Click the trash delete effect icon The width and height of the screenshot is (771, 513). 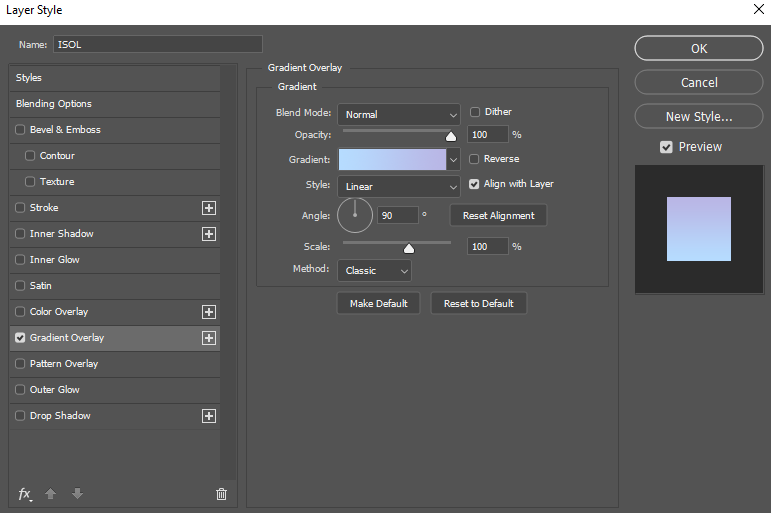pos(221,494)
